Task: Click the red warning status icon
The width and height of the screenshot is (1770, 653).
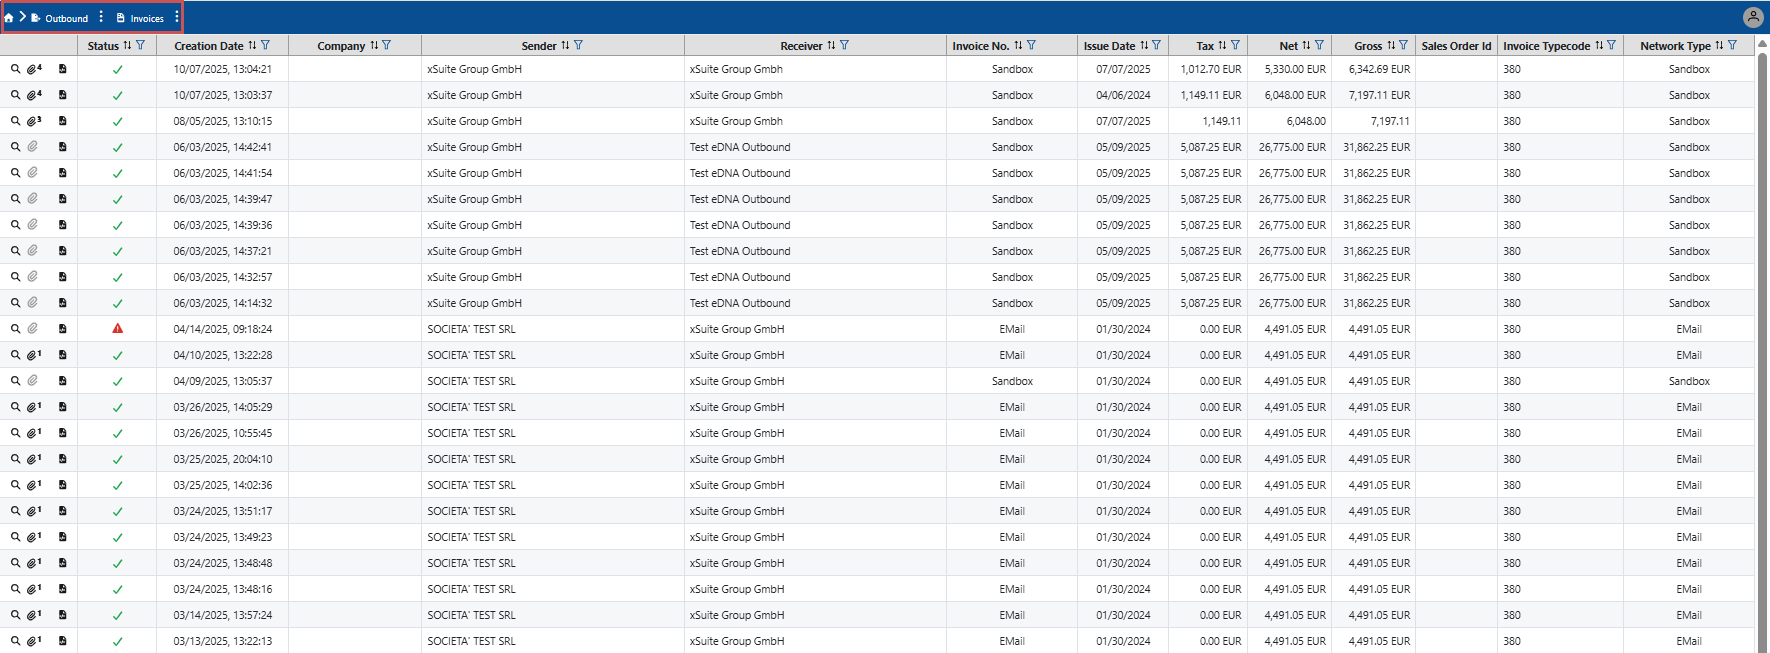Action: pos(118,329)
